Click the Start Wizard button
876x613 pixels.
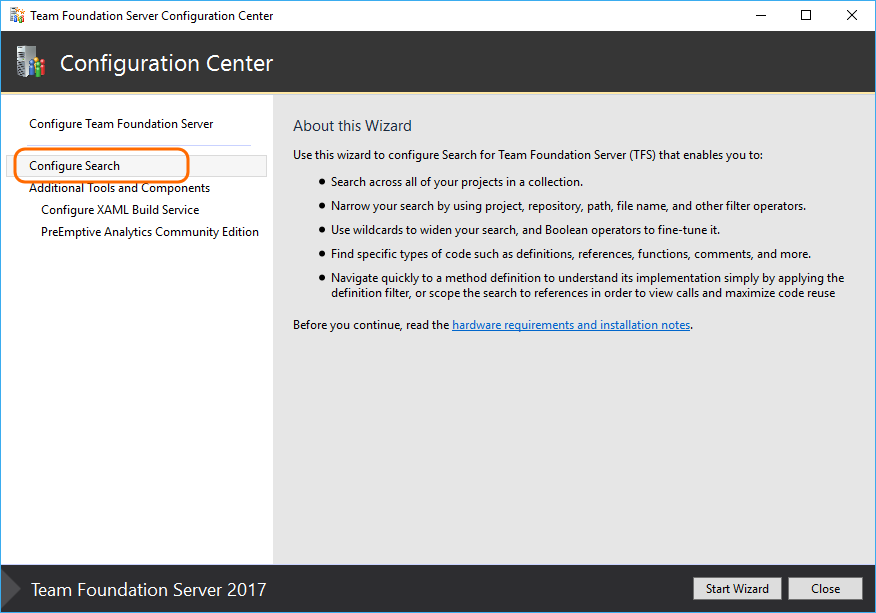[x=737, y=588]
